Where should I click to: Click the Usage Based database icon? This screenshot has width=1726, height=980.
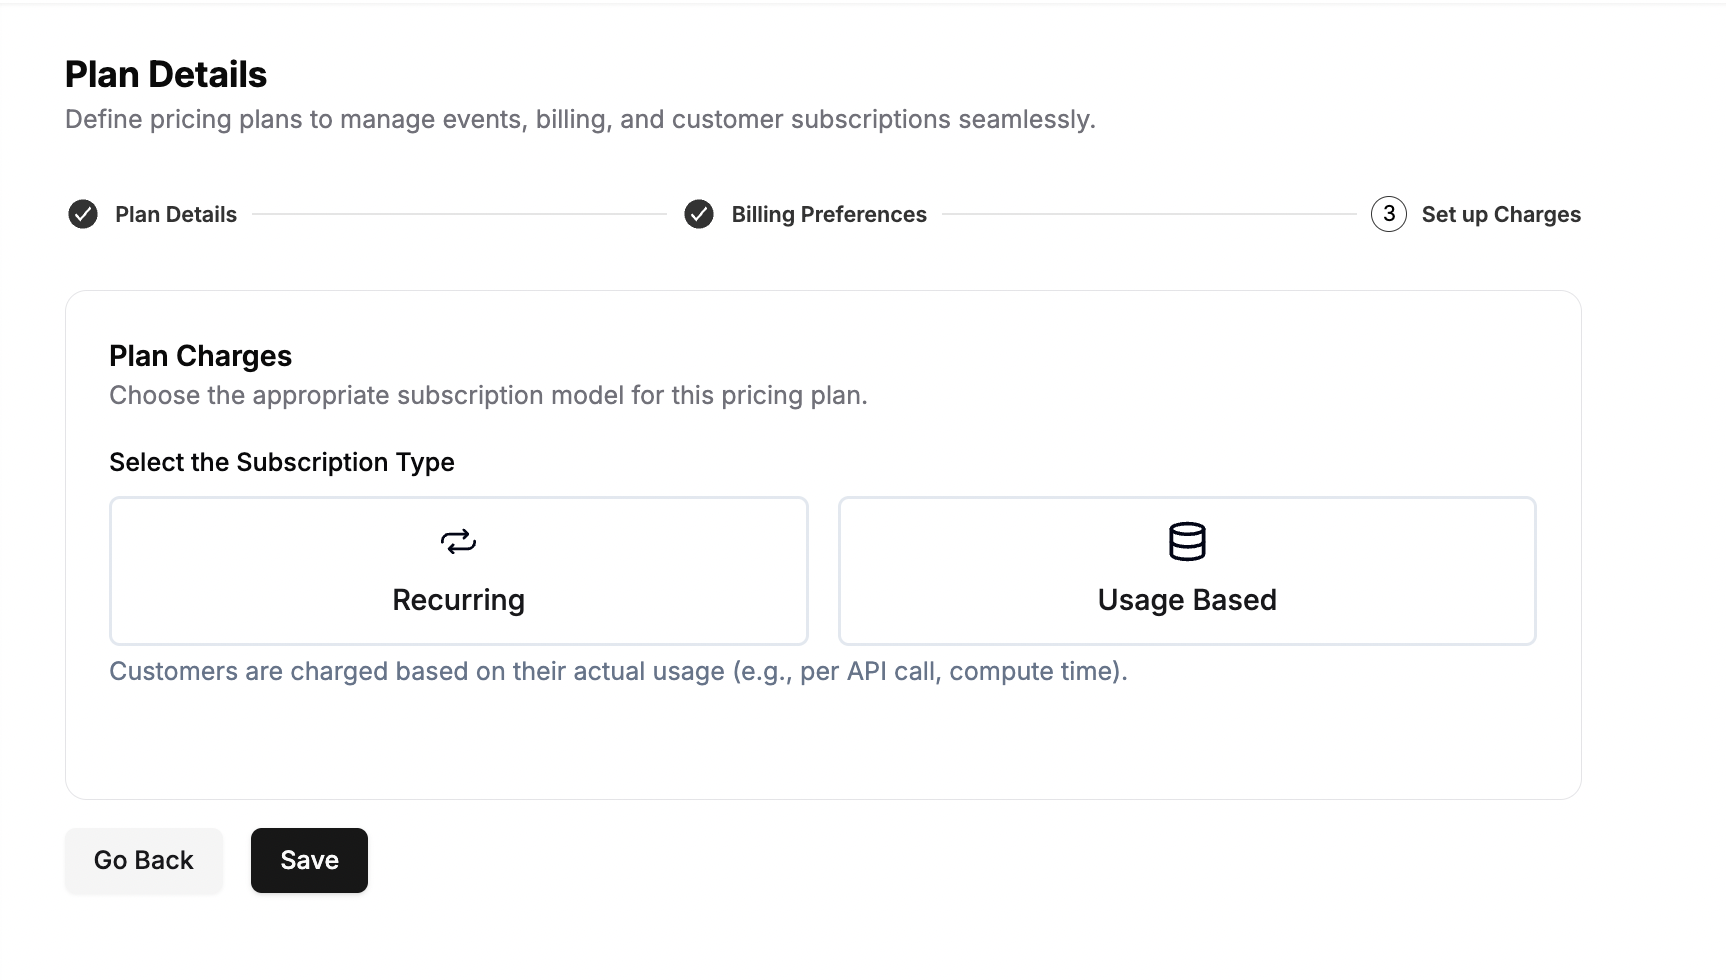(1187, 542)
